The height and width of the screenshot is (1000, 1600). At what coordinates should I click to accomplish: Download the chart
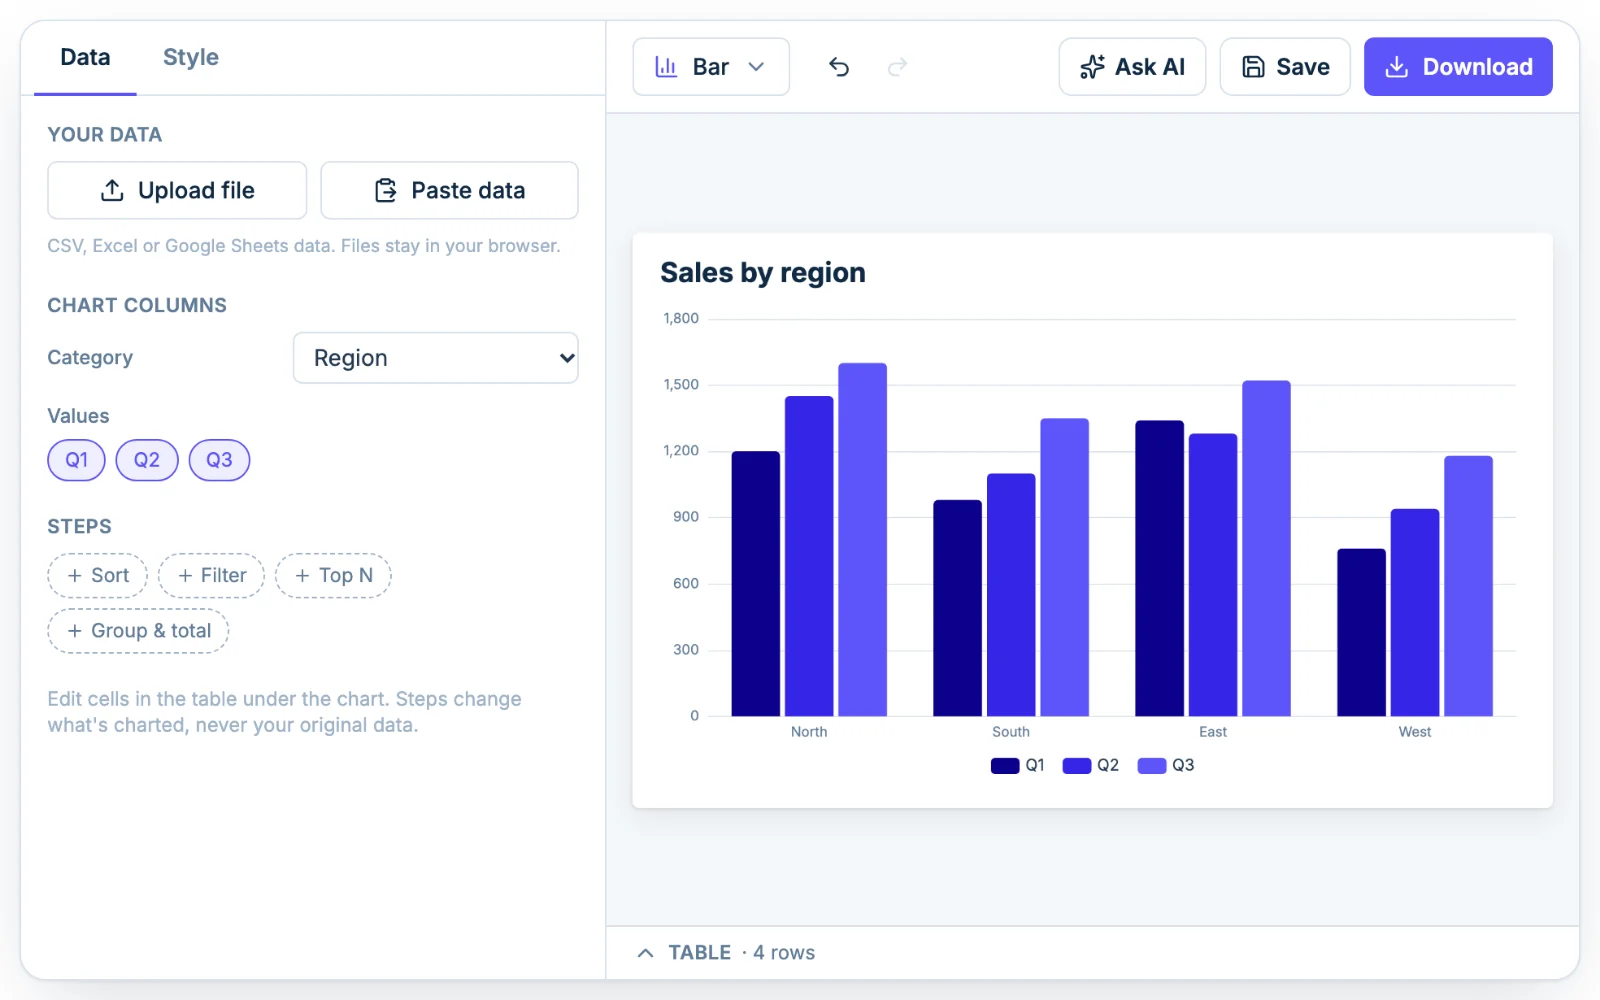(1458, 67)
